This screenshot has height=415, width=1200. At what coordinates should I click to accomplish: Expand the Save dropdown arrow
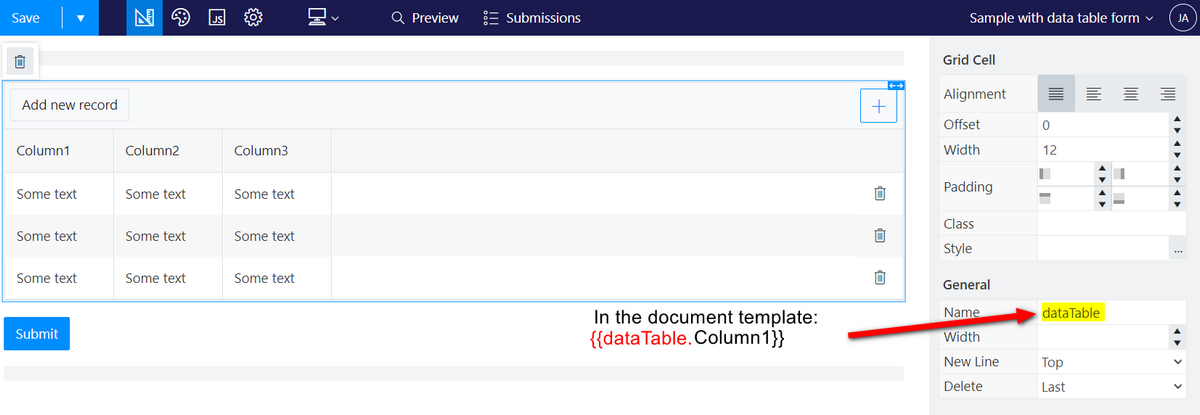pyautogui.click(x=80, y=18)
